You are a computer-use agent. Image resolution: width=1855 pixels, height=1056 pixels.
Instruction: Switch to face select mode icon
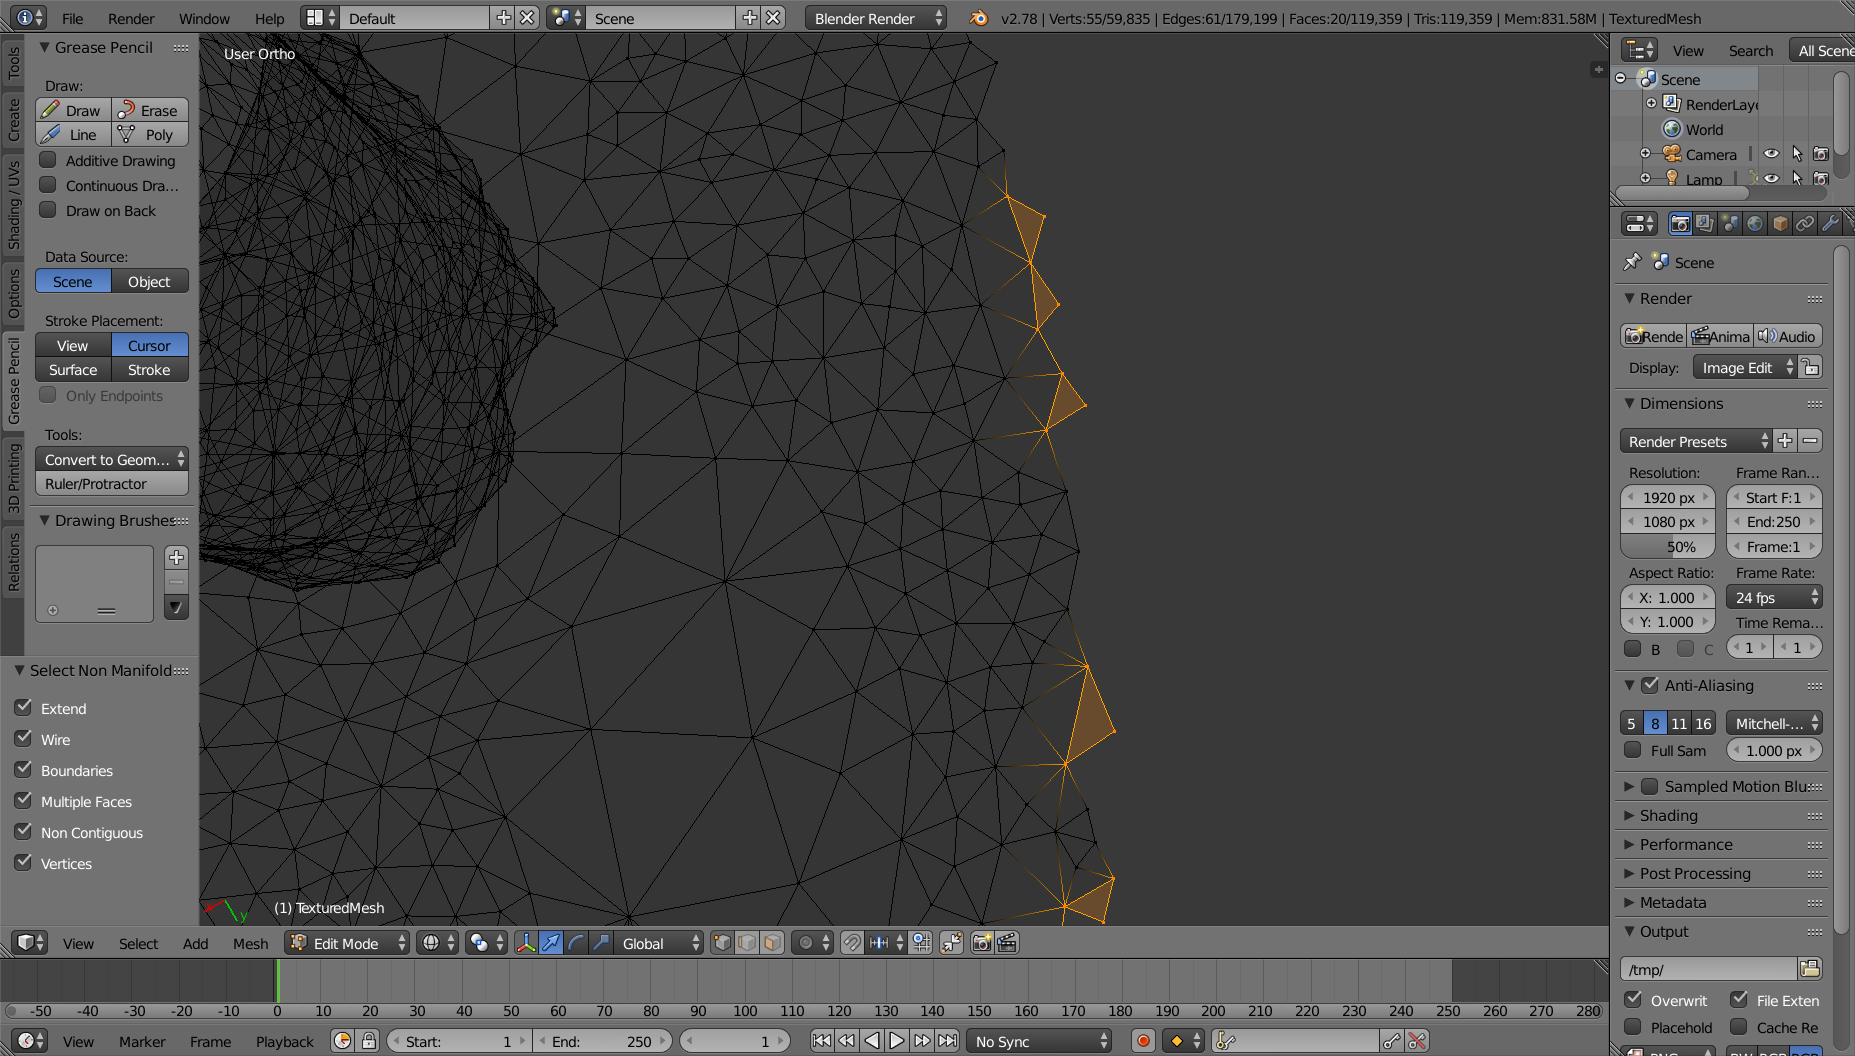772,943
